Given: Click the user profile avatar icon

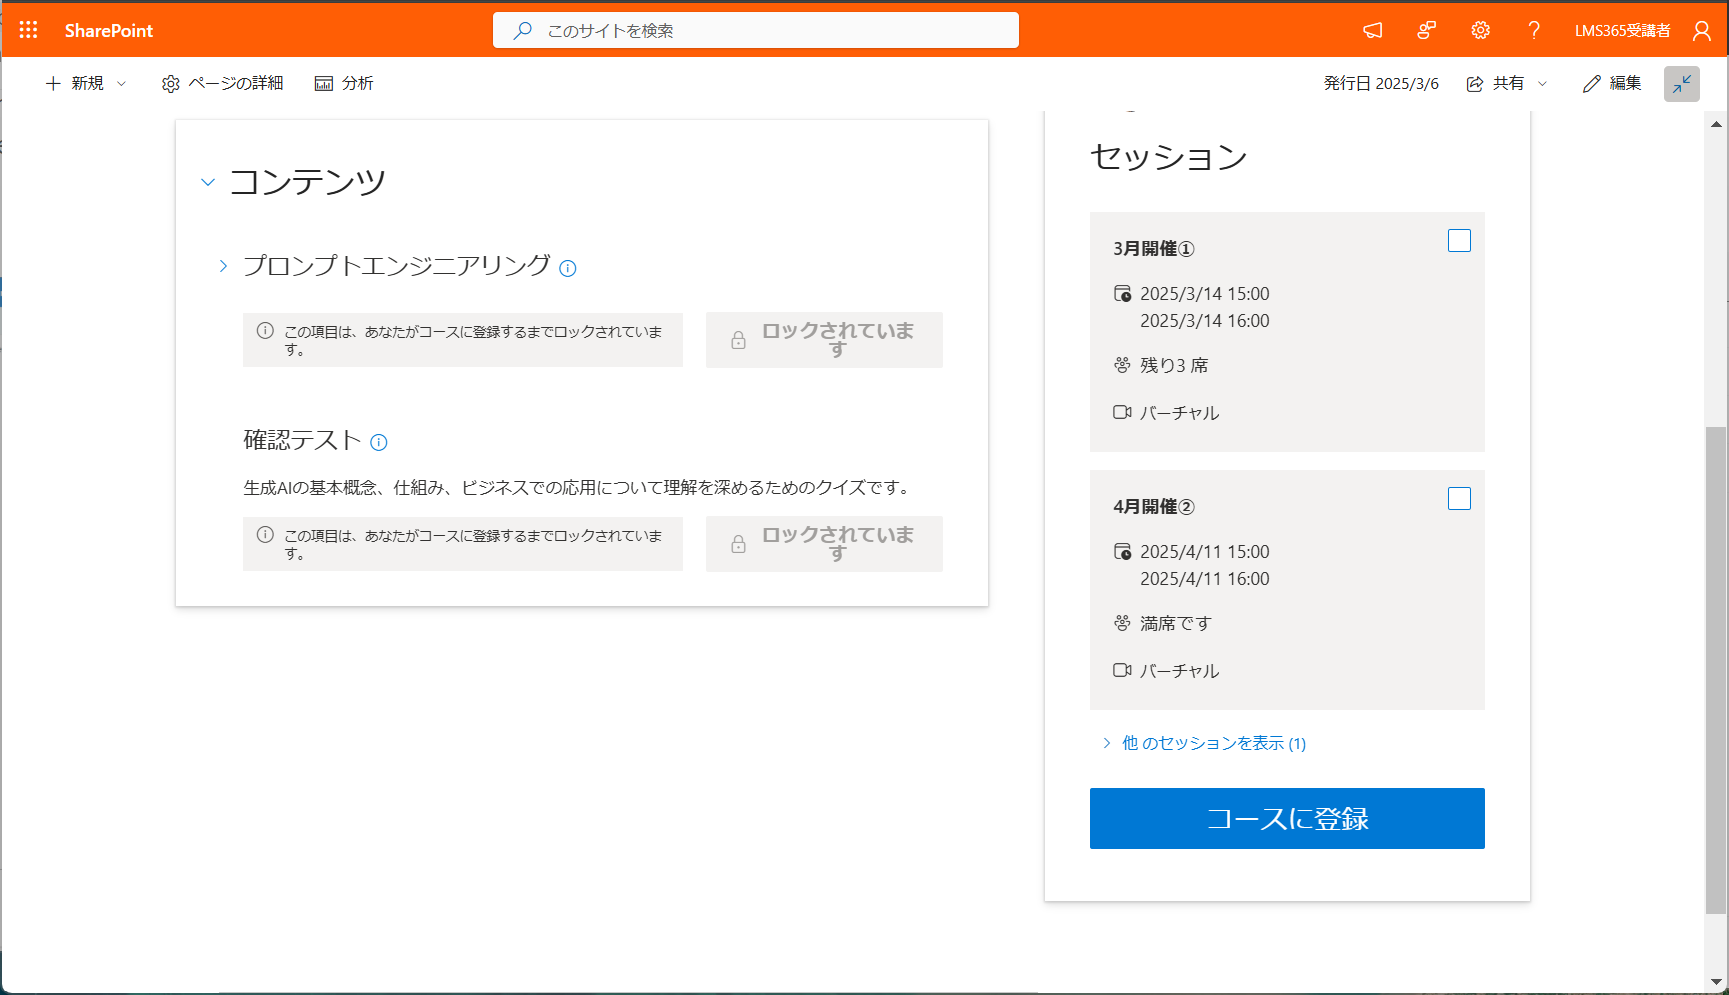Looking at the screenshot, I should coord(1701,31).
